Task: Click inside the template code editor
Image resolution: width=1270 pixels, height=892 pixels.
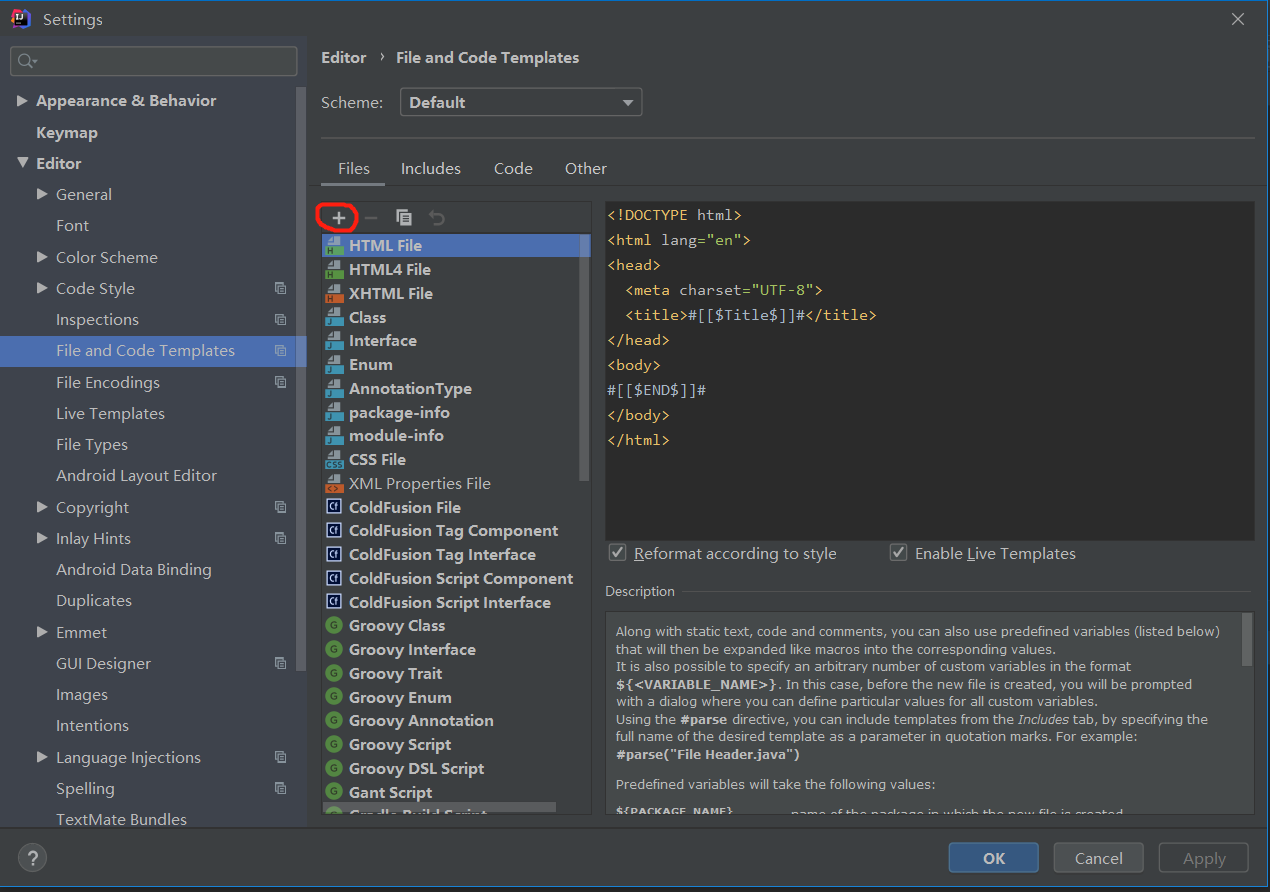Action: point(930,371)
